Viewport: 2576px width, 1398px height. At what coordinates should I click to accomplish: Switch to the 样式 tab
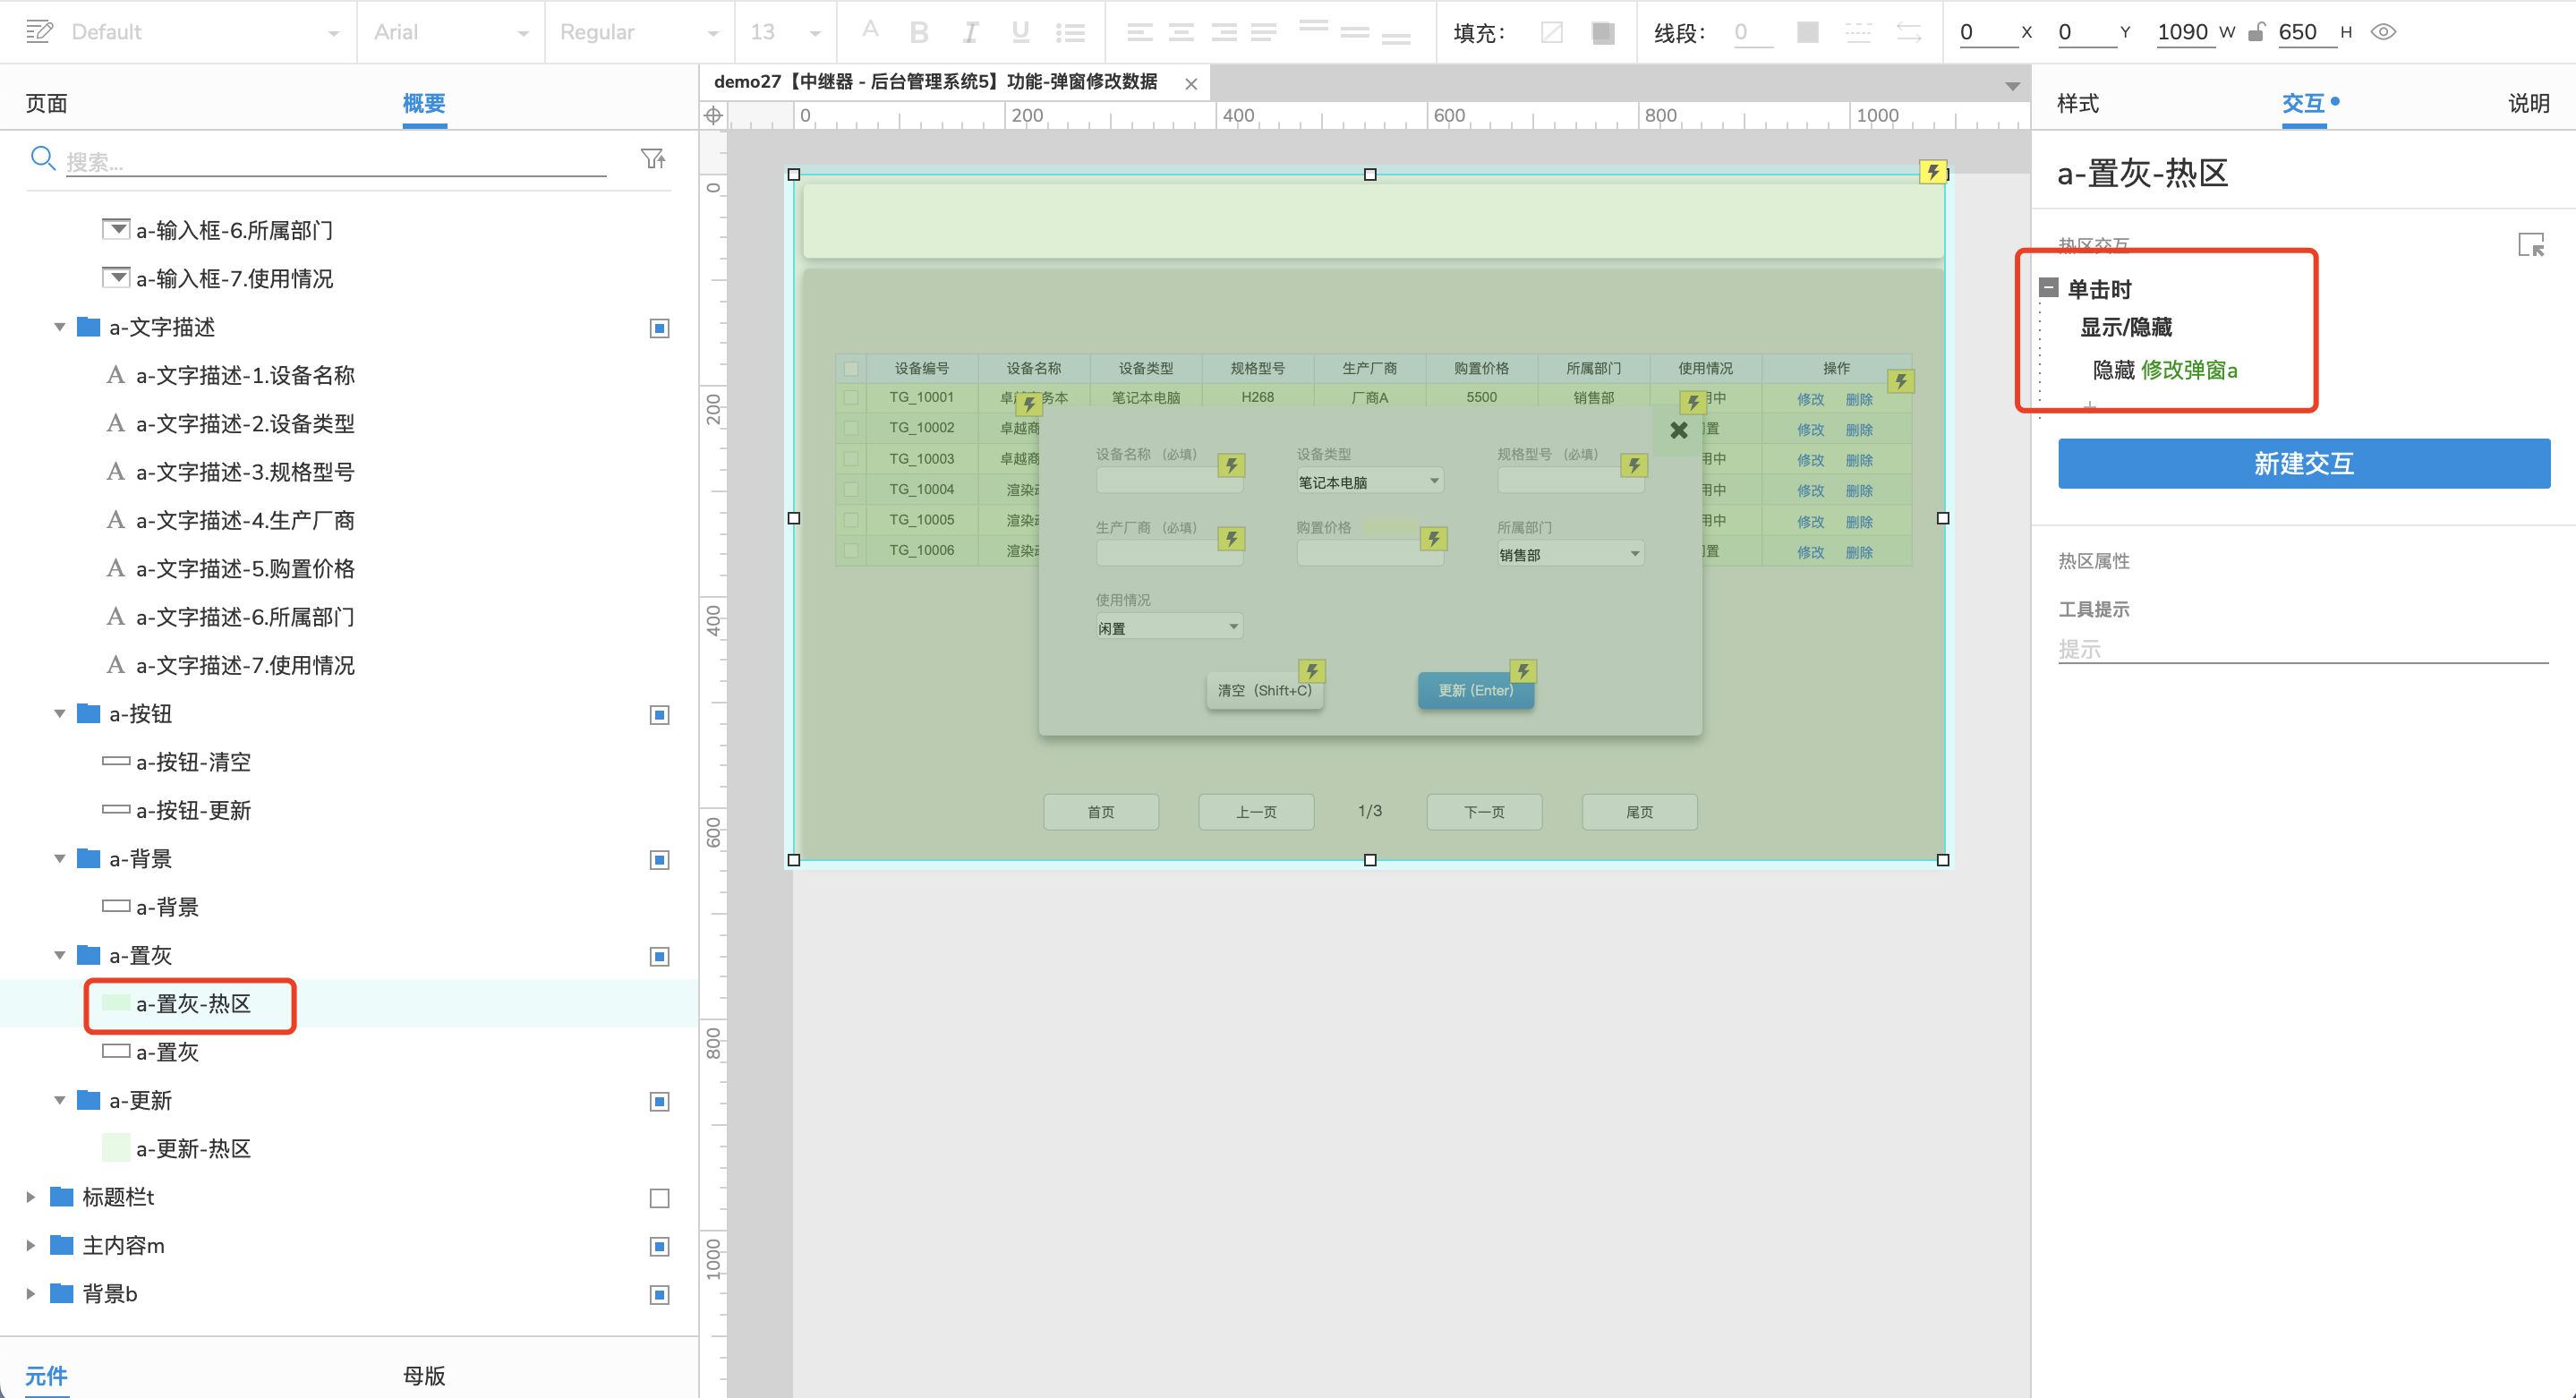tap(2078, 103)
